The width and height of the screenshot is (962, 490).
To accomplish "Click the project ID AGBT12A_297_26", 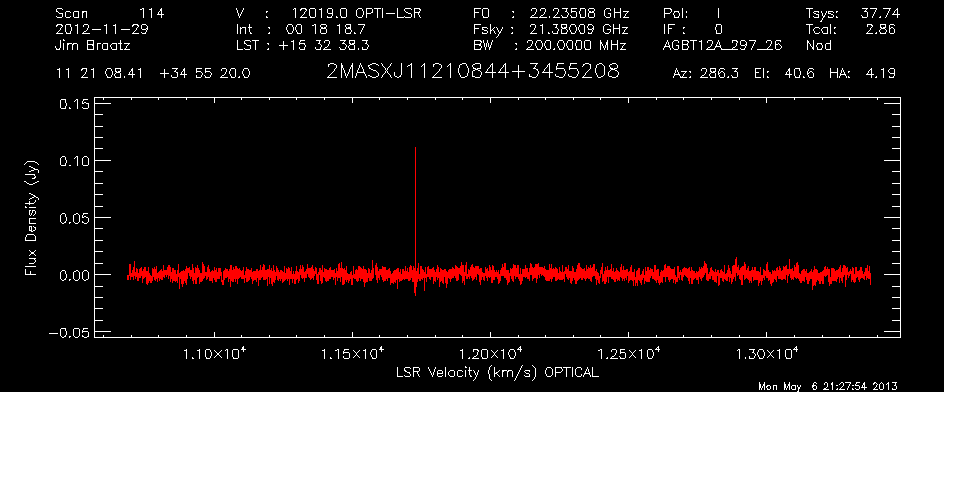I will click(x=723, y=45).
